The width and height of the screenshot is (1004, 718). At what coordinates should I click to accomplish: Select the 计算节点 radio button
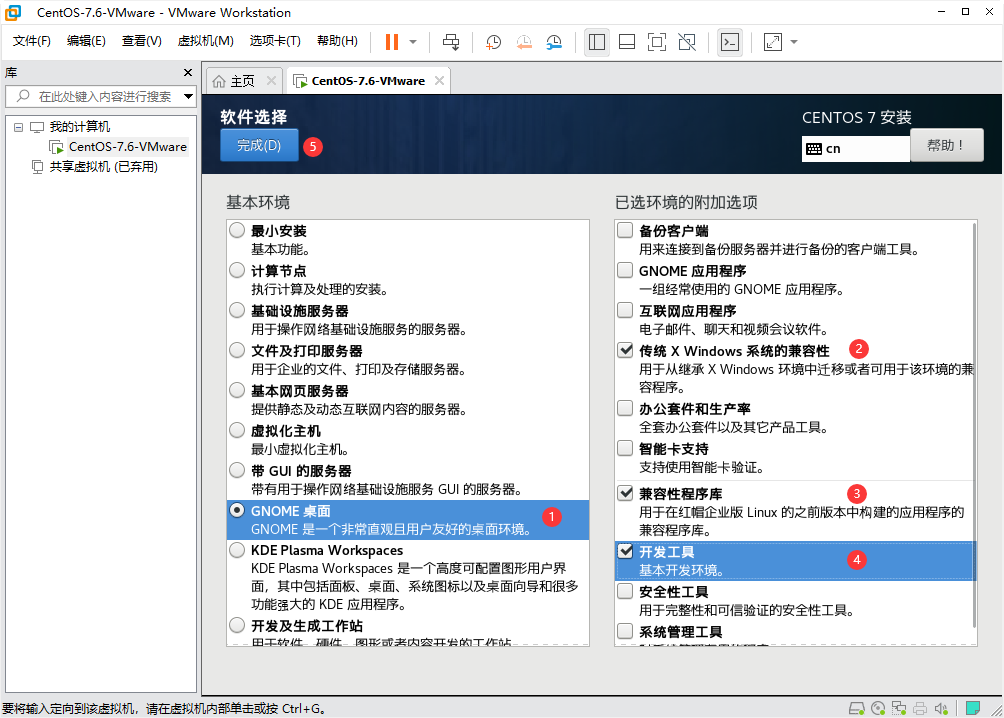[x=238, y=270]
